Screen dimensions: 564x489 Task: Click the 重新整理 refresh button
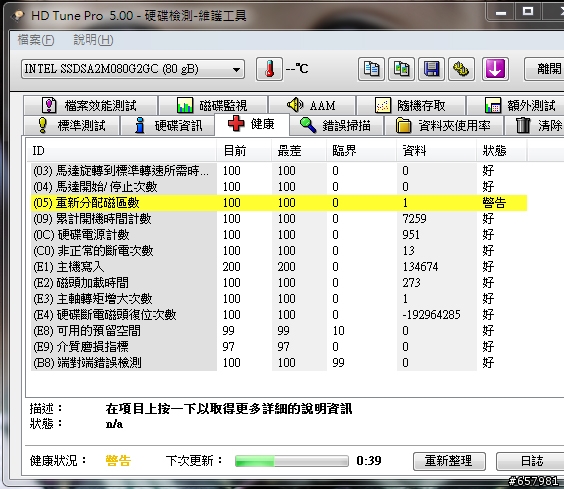[x=449, y=461]
